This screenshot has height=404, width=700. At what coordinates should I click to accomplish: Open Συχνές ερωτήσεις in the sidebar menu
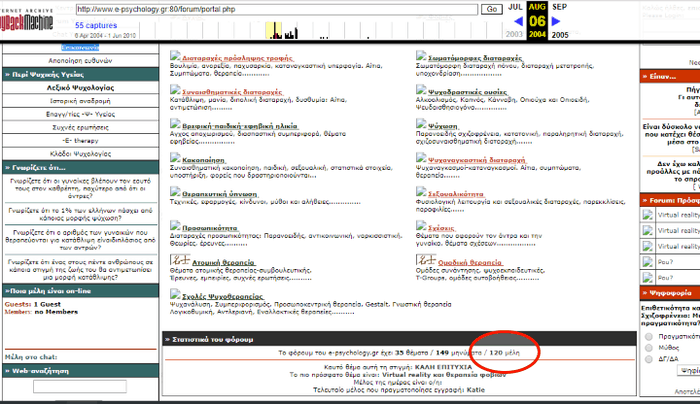pyautogui.click(x=81, y=131)
